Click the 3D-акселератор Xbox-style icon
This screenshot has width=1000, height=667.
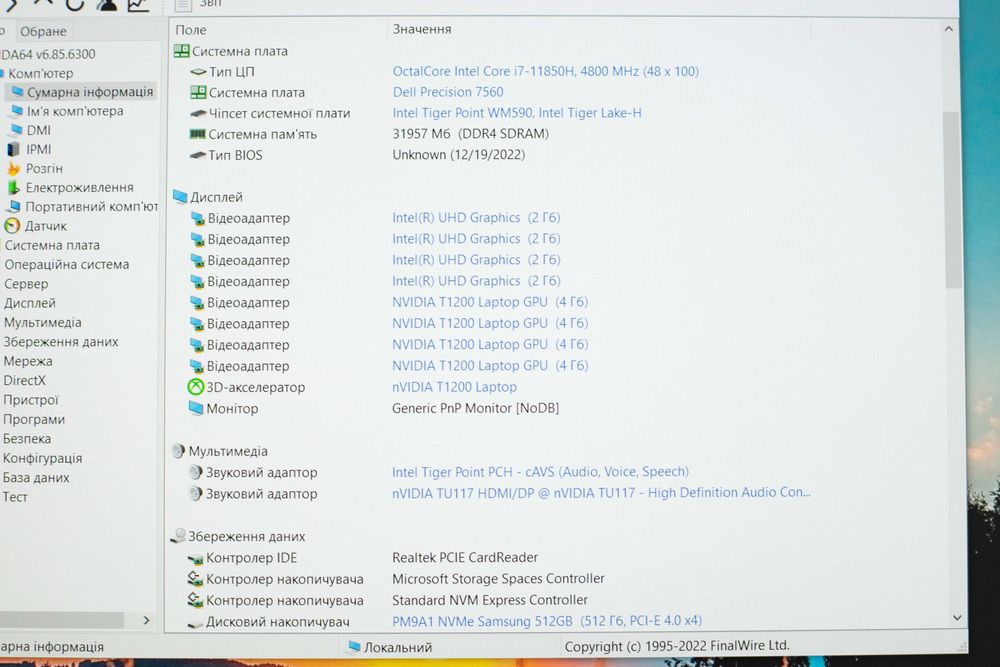tap(195, 387)
